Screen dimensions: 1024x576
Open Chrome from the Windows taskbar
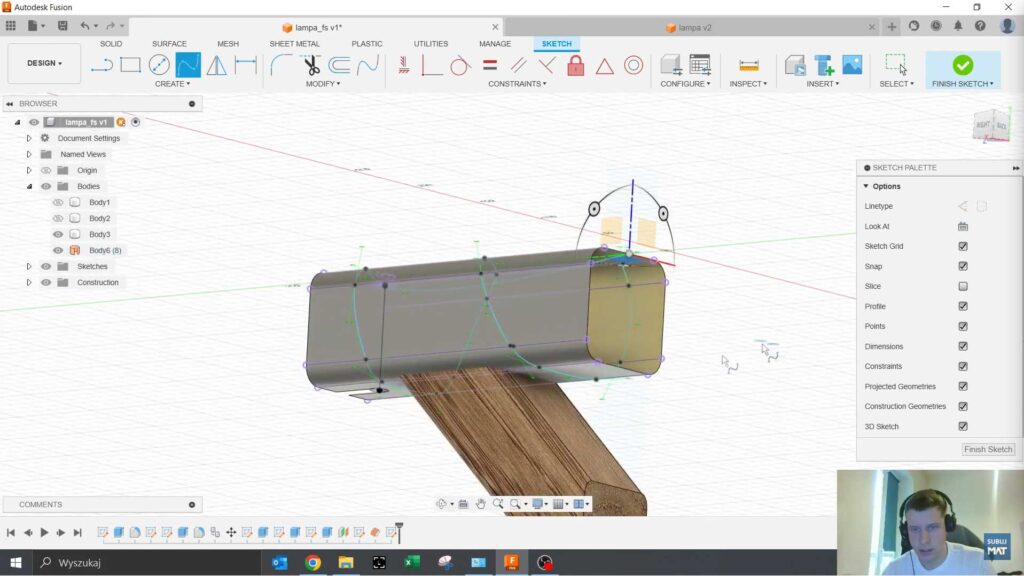312,563
